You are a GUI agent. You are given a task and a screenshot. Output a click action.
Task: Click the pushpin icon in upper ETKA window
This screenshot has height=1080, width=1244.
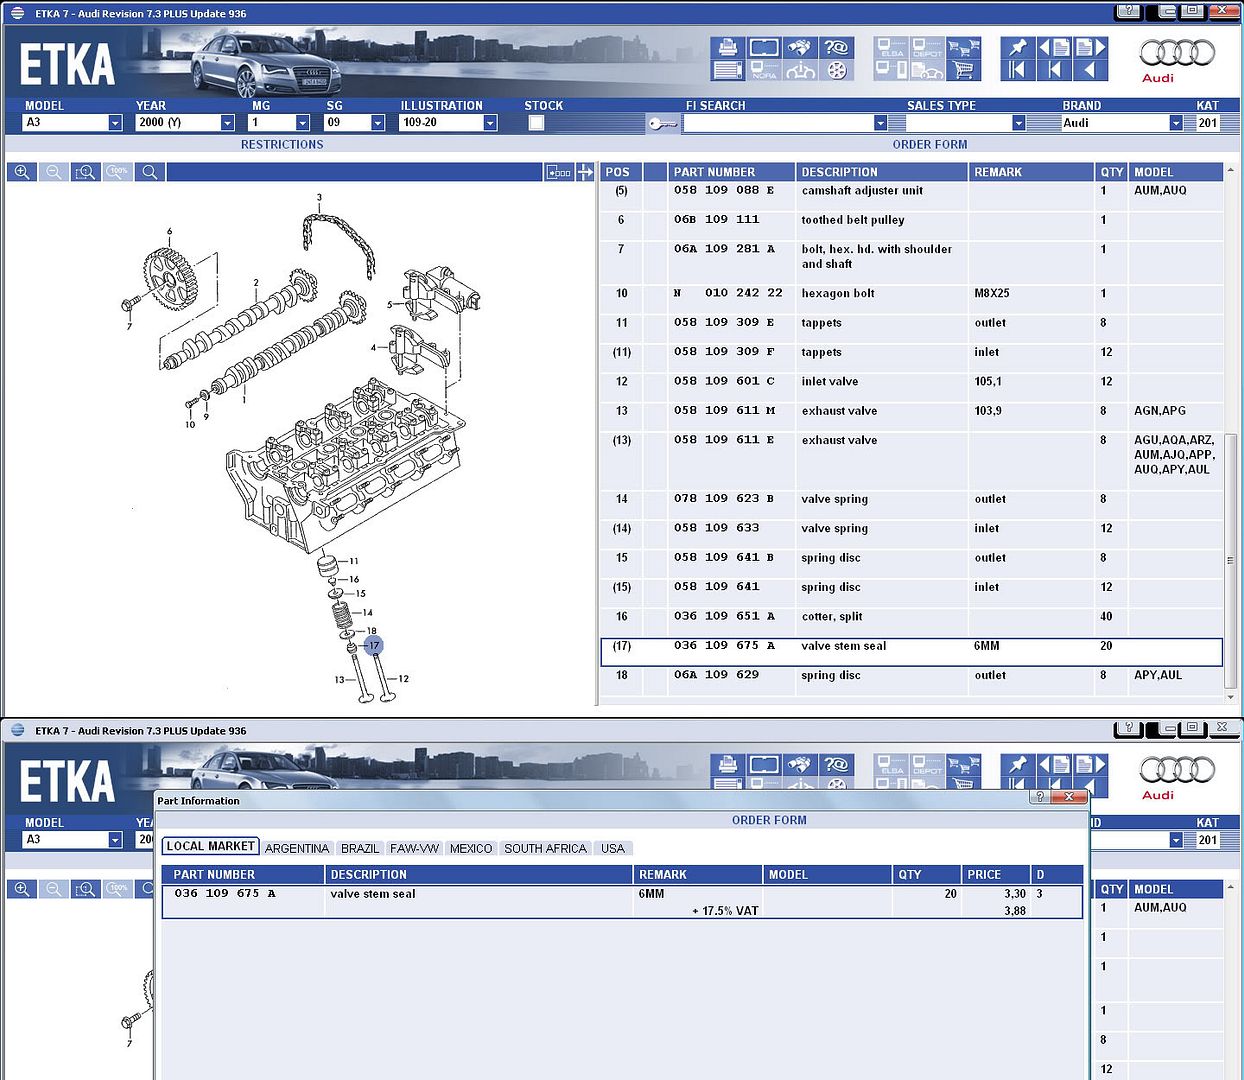[x=1017, y=48]
